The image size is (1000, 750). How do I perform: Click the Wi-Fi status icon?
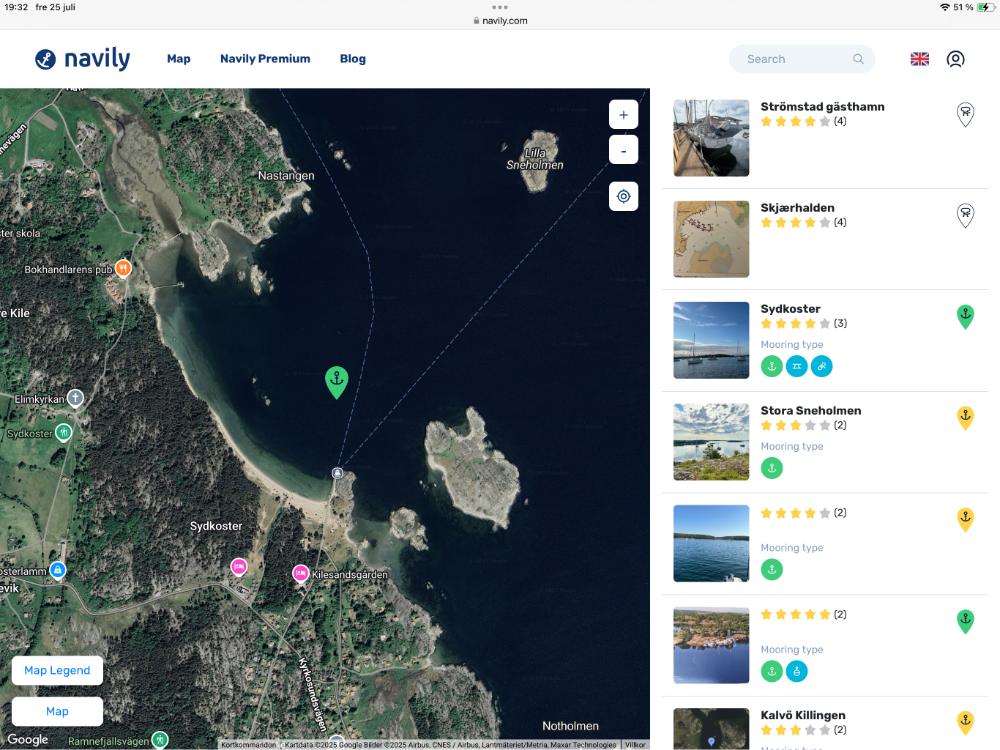click(x=945, y=7)
